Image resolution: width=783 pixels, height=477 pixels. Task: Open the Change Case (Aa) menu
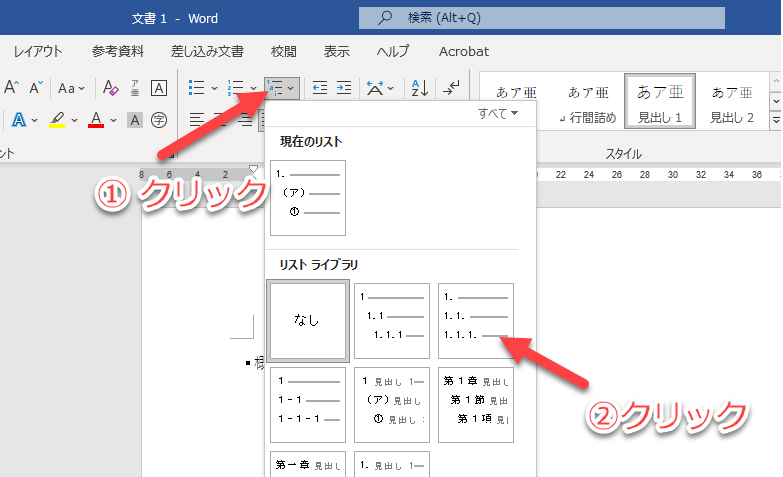tap(71, 88)
